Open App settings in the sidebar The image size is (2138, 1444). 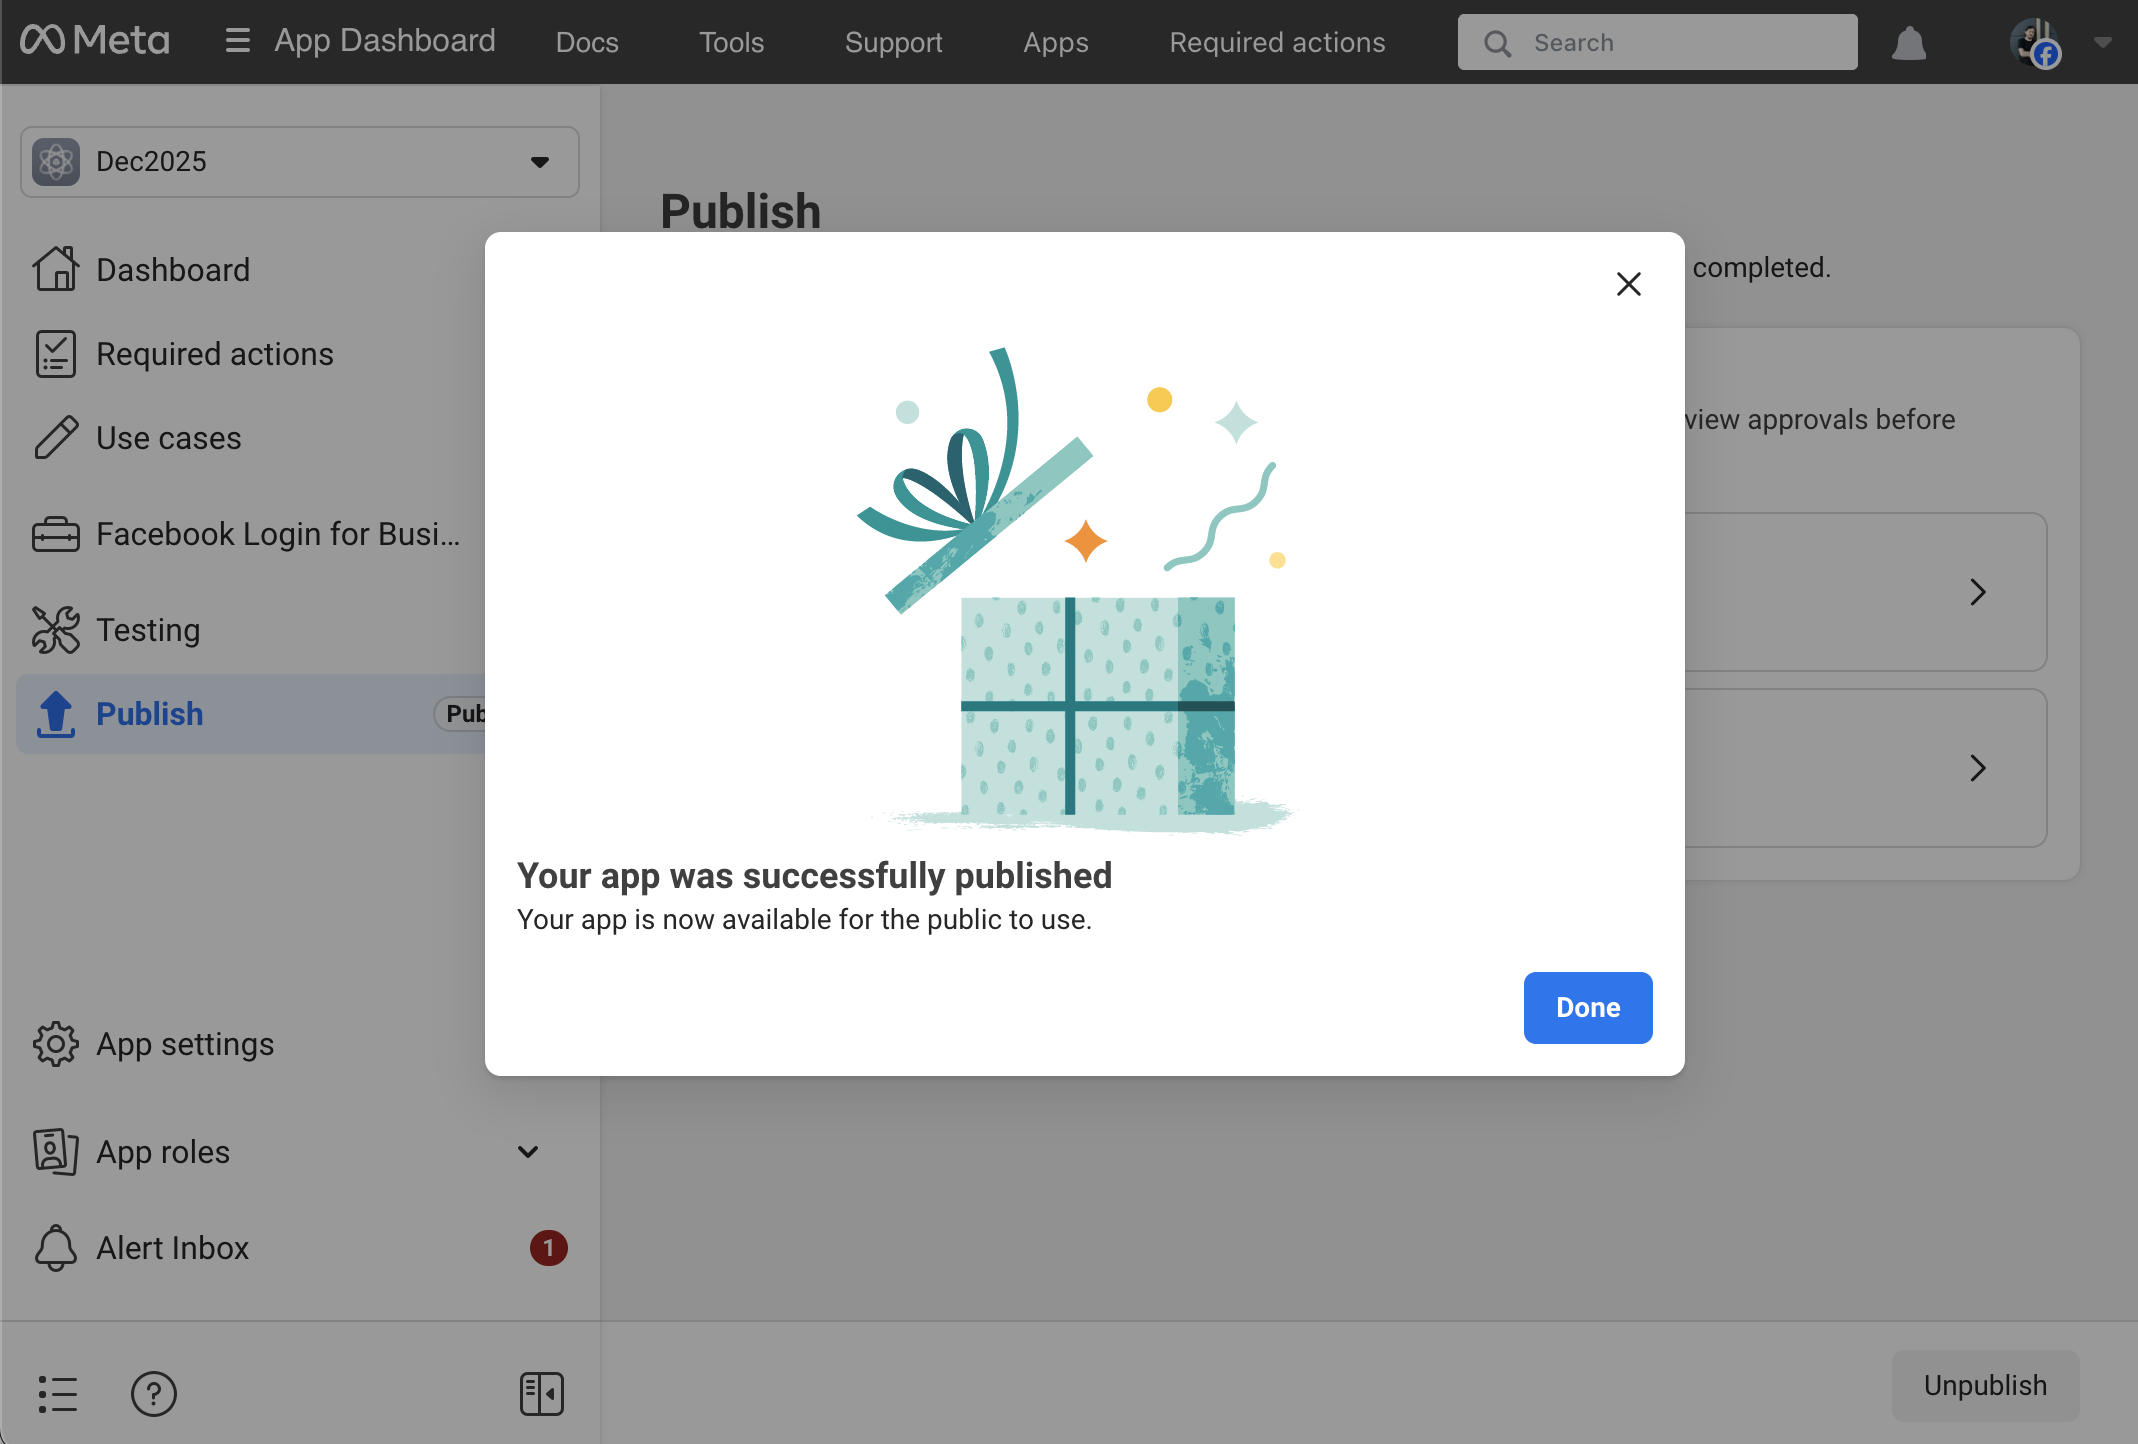click(x=185, y=1044)
